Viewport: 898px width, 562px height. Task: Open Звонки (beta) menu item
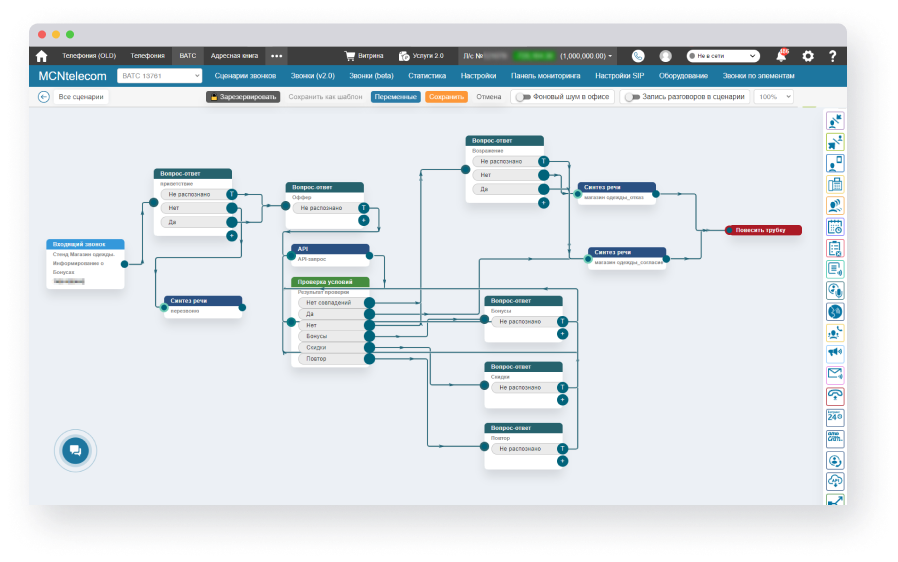(x=371, y=76)
